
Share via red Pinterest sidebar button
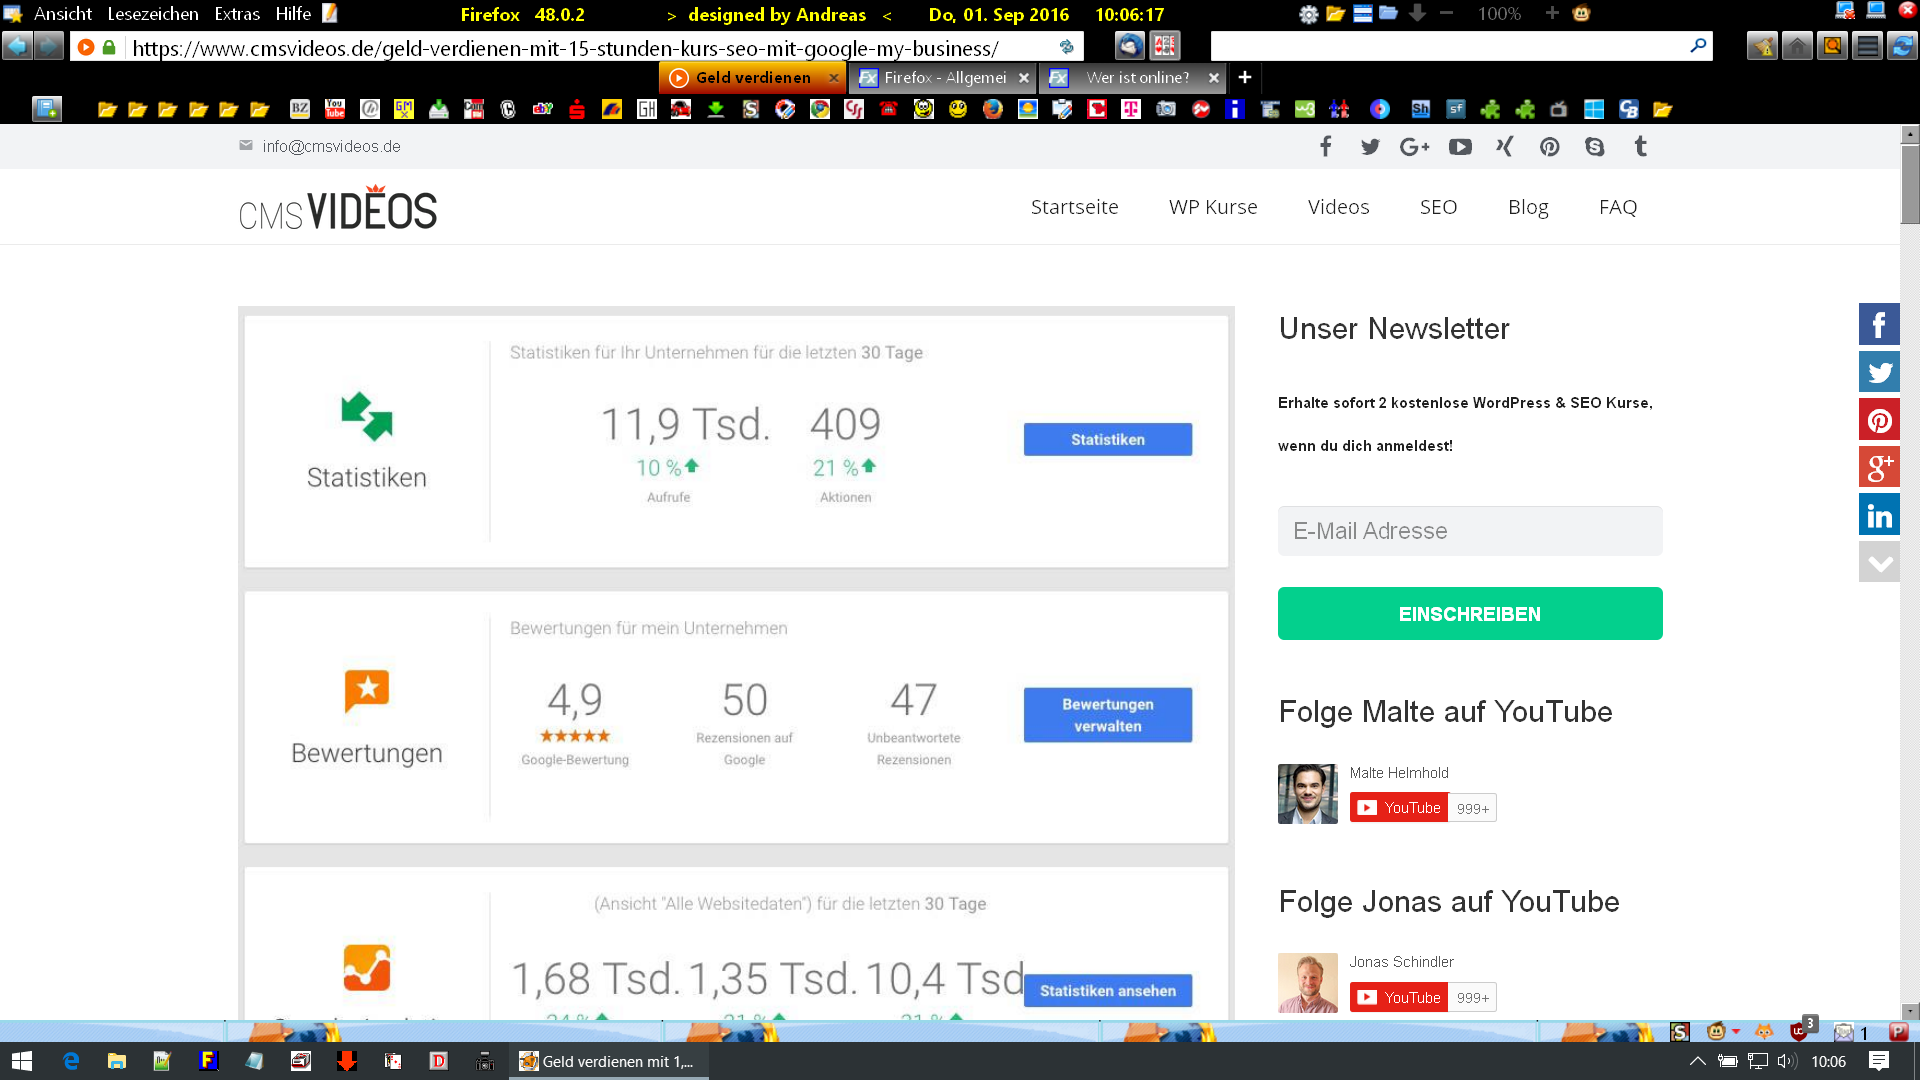[x=1879, y=420]
